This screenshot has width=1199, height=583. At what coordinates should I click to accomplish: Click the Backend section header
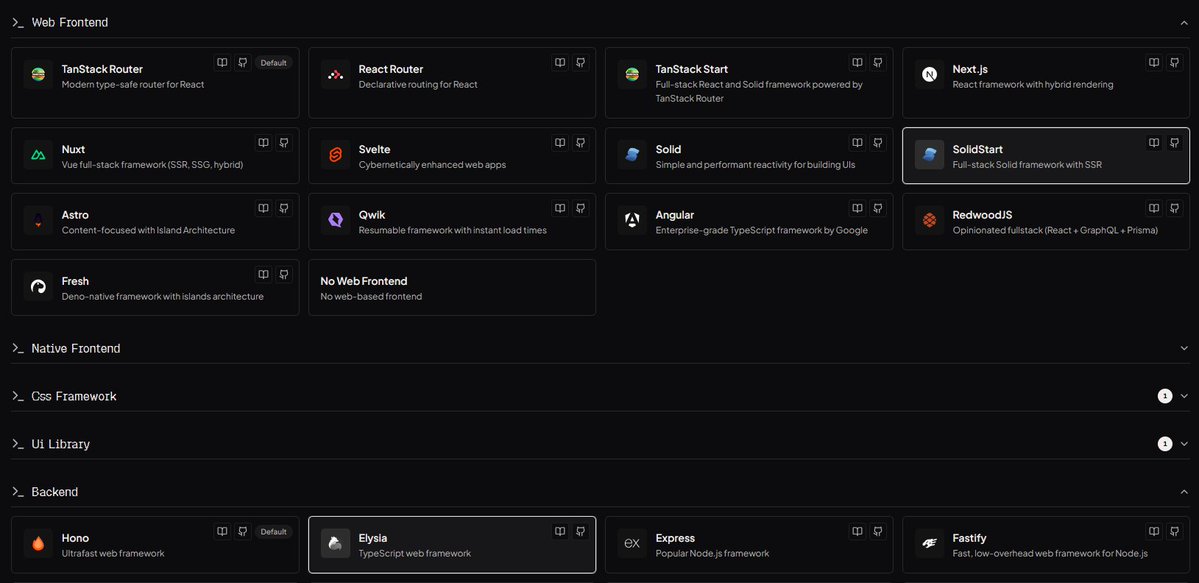[600, 491]
